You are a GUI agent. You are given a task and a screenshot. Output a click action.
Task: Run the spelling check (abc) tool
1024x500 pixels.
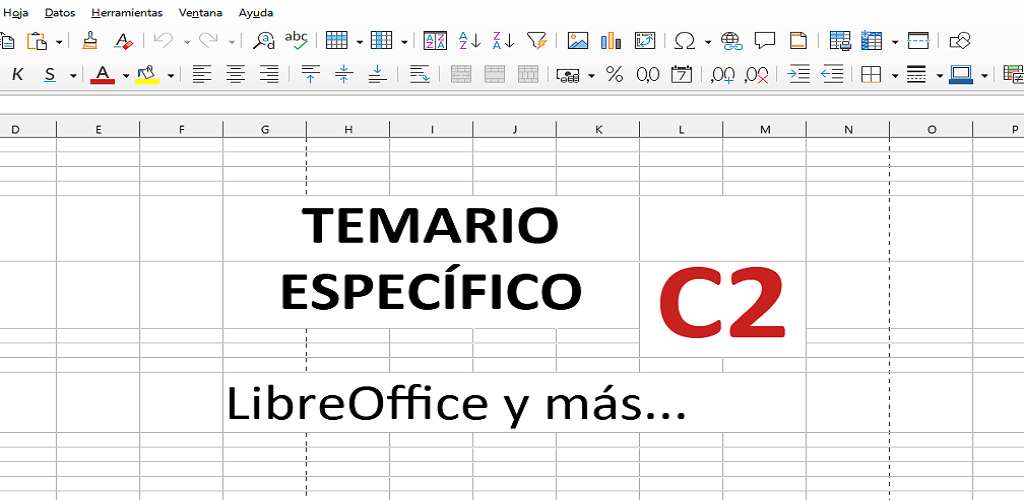pyautogui.click(x=296, y=40)
